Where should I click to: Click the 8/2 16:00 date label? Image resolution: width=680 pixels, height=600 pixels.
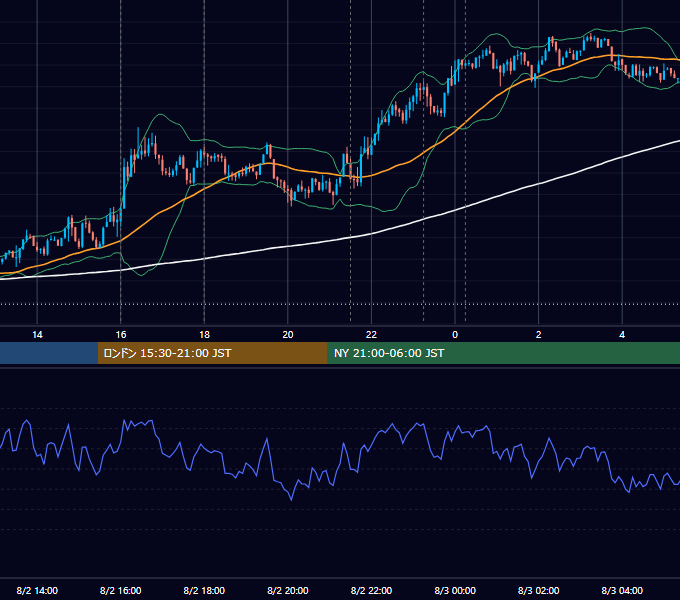point(121,591)
